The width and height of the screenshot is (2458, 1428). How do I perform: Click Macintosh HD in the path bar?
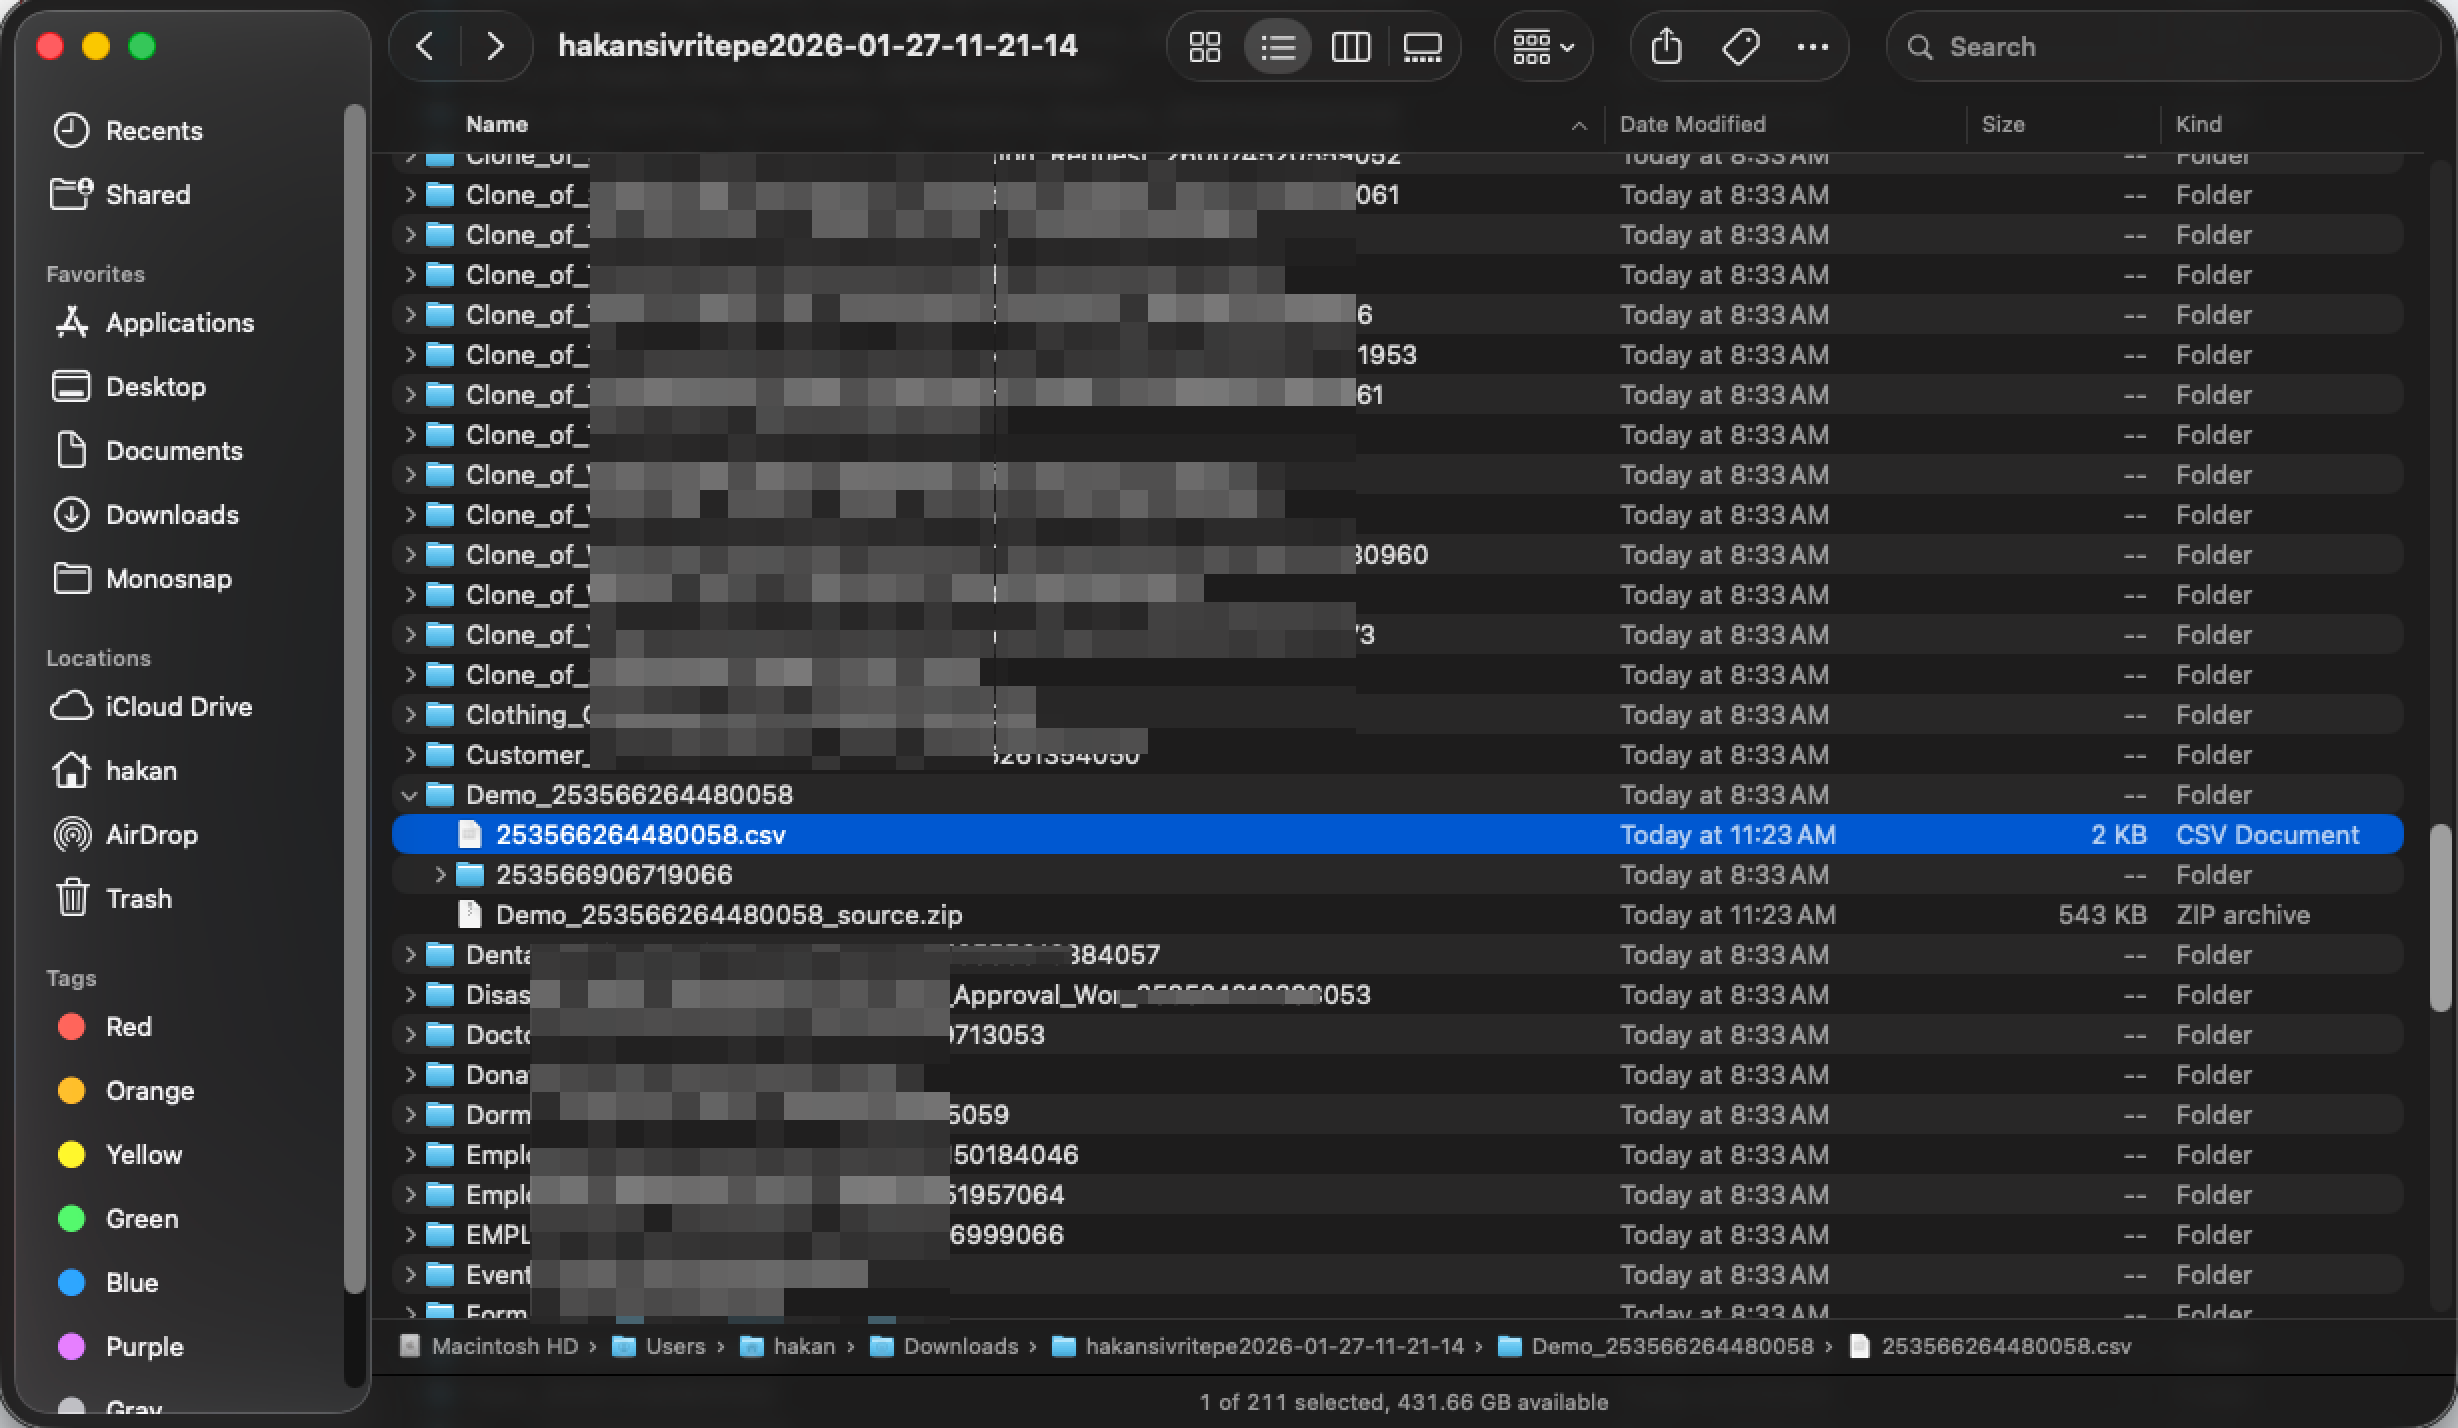point(490,1346)
